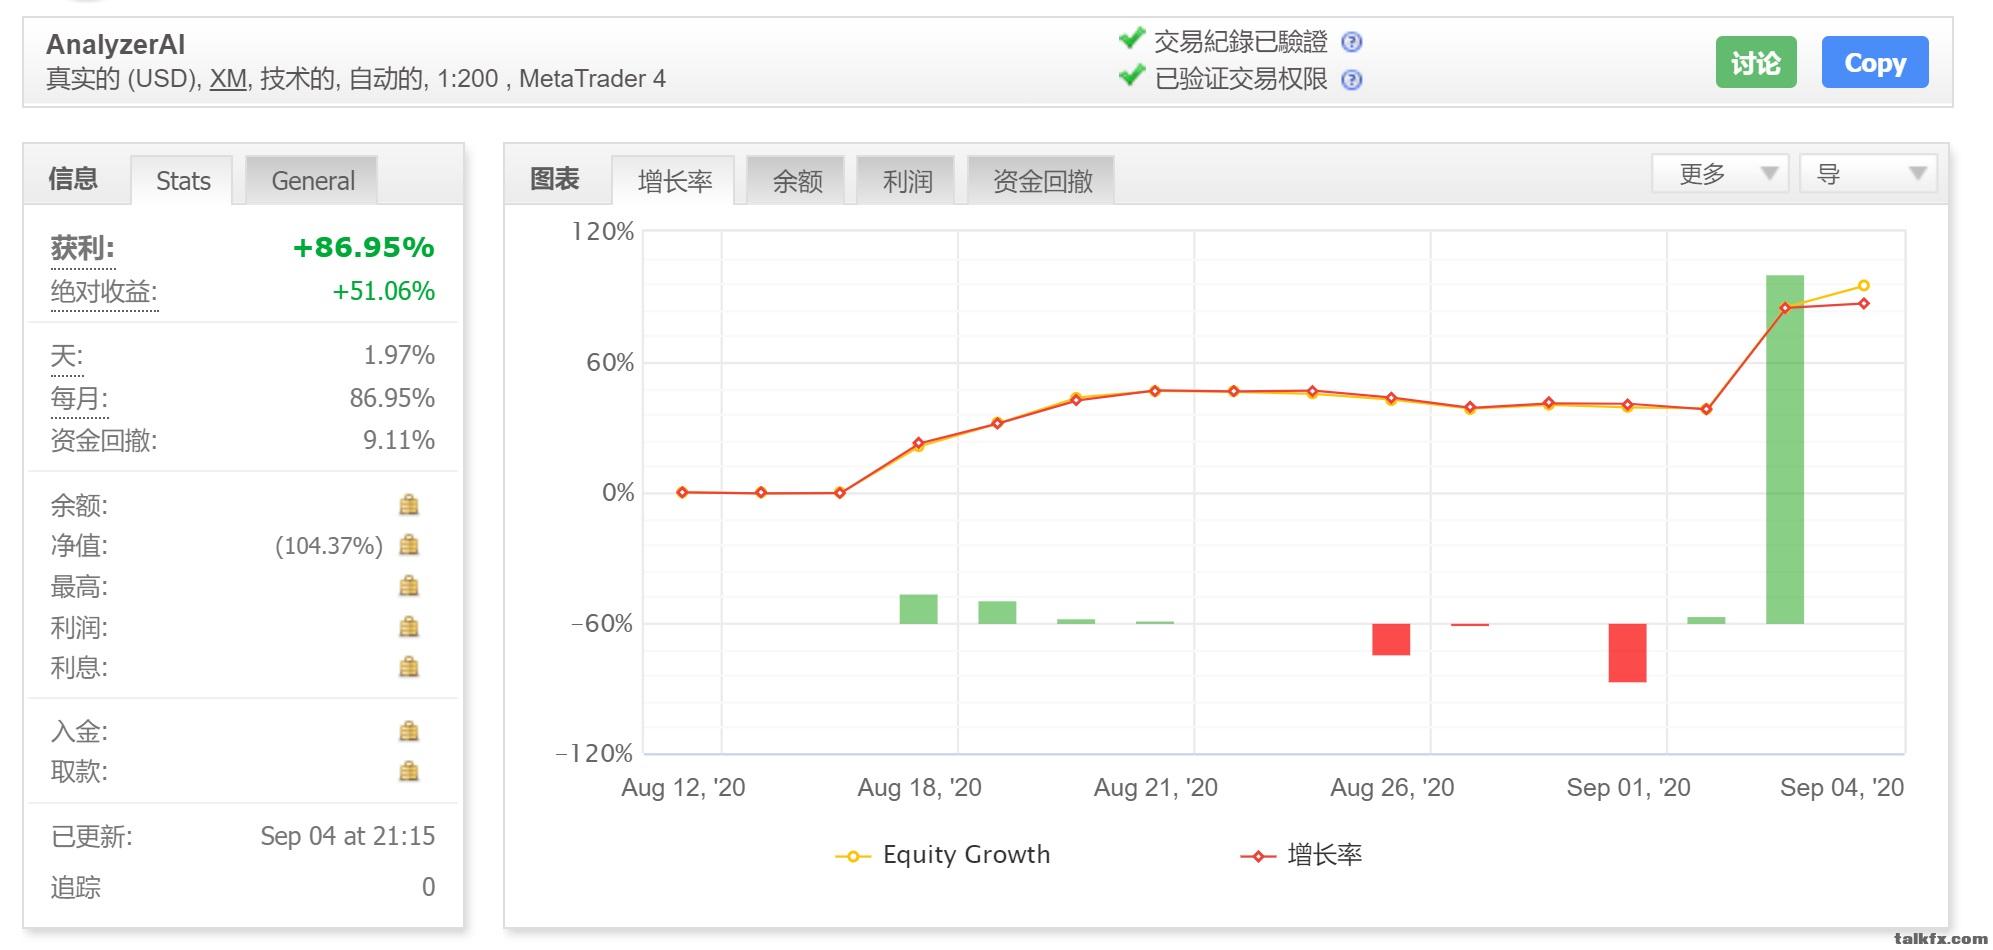Switch to the General tab
The height and width of the screenshot is (950, 1993).
(x=313, y=181)
